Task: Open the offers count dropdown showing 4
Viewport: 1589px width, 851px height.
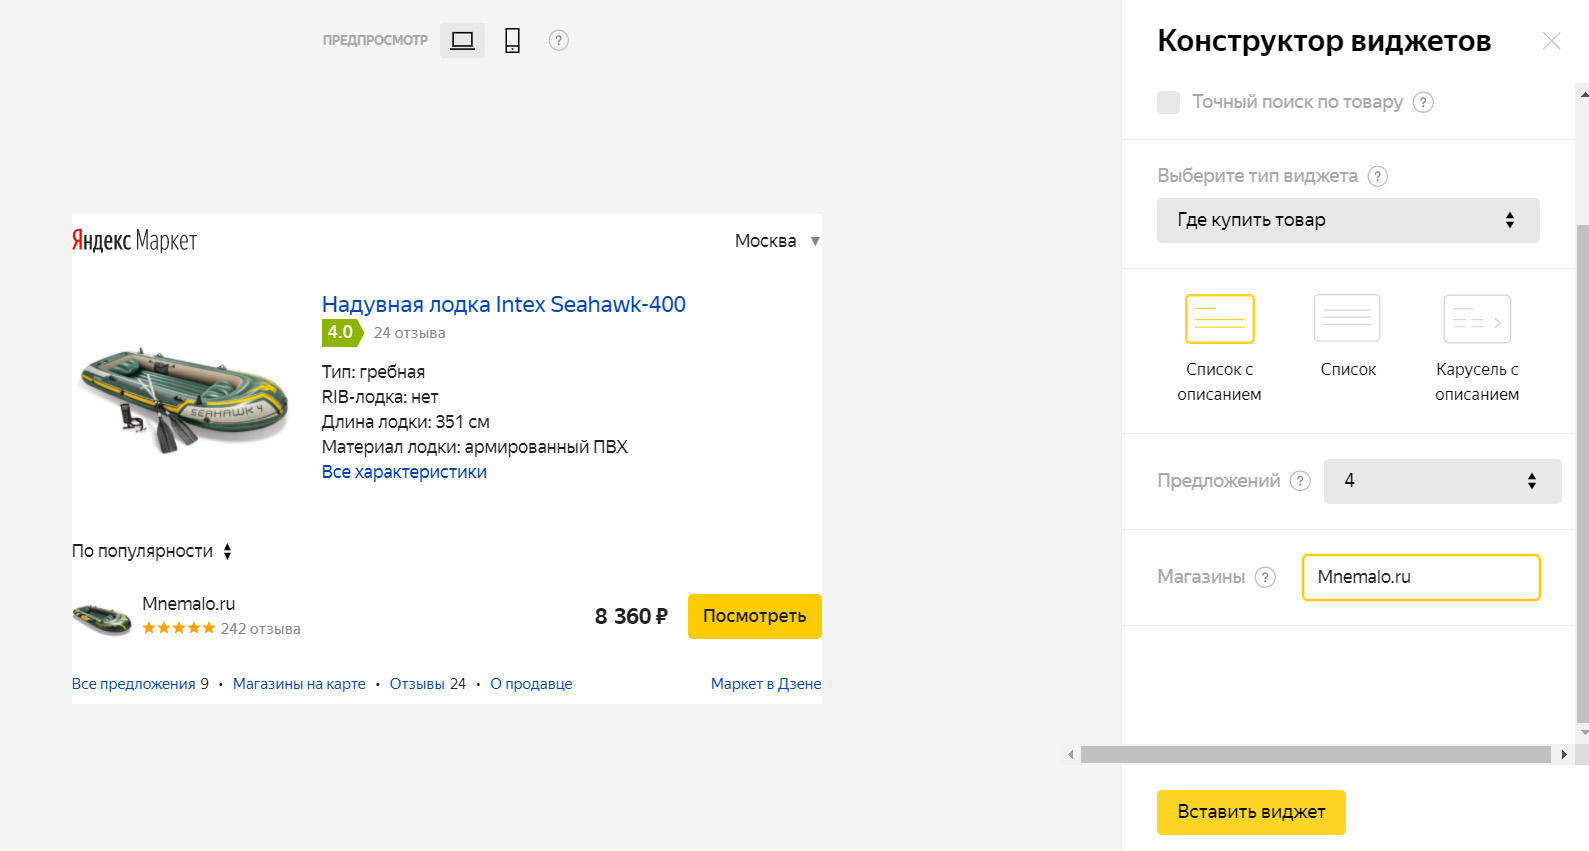Action: 1442,481
